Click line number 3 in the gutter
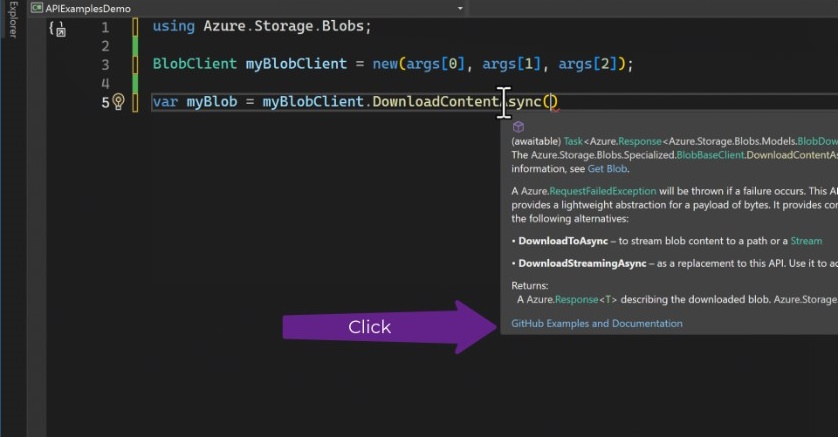Image resolution: width=838 pixels, height=437 pixels. (x=105, y=65)
